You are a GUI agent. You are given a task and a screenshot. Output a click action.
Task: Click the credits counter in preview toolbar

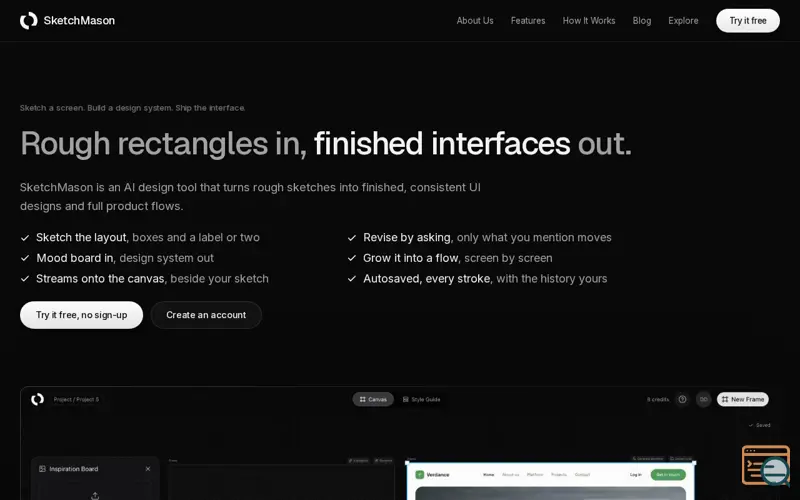(x=658, y=399)
